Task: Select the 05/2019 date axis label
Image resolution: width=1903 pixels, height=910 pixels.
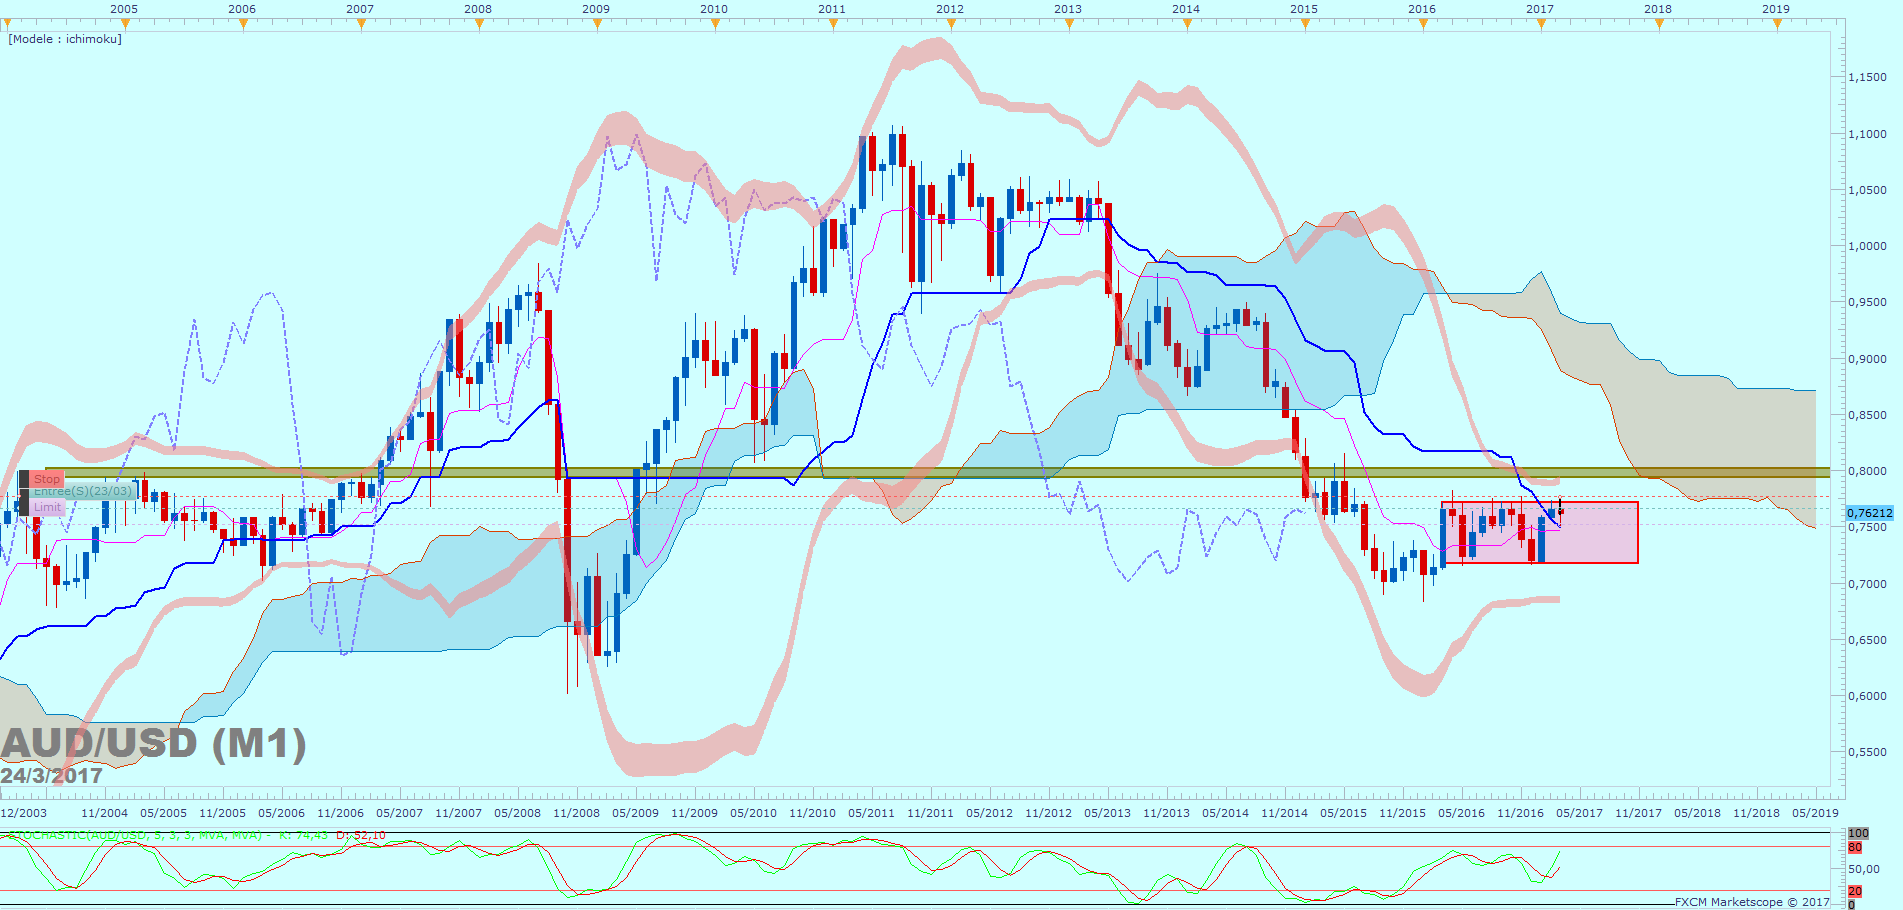Action: coord(1815,813)
